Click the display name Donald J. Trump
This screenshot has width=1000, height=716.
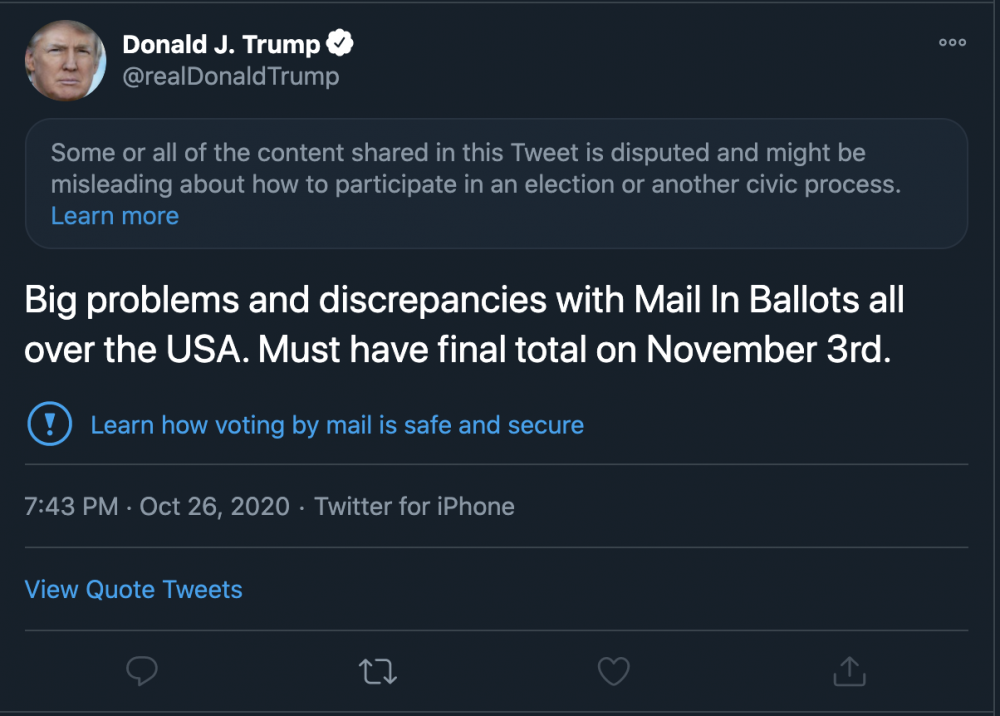221,44
